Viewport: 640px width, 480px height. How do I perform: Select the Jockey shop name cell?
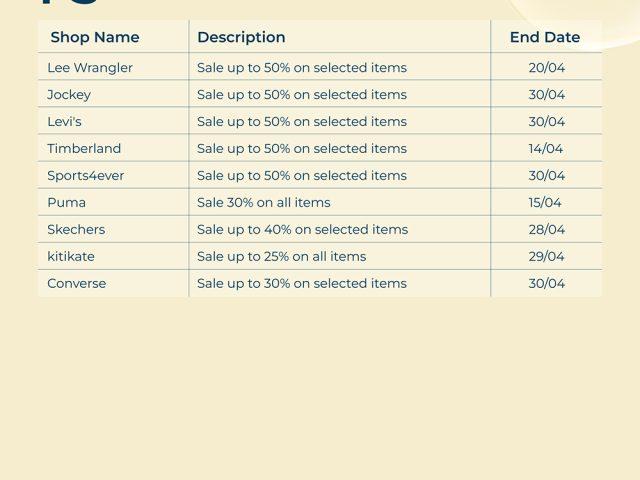[69, 95]
